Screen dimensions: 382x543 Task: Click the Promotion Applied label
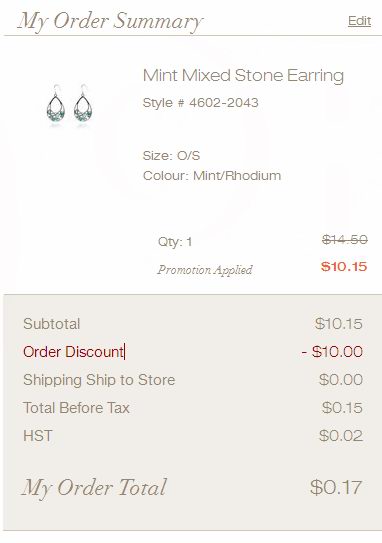(205, 269)
